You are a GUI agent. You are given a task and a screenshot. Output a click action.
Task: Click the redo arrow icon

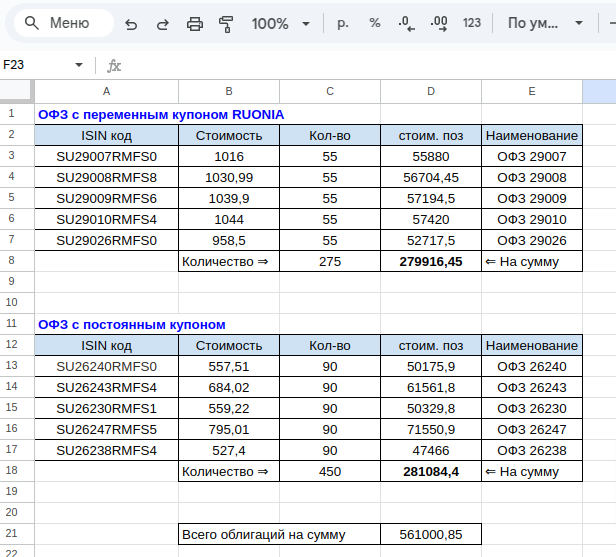(x=163, y=23)
